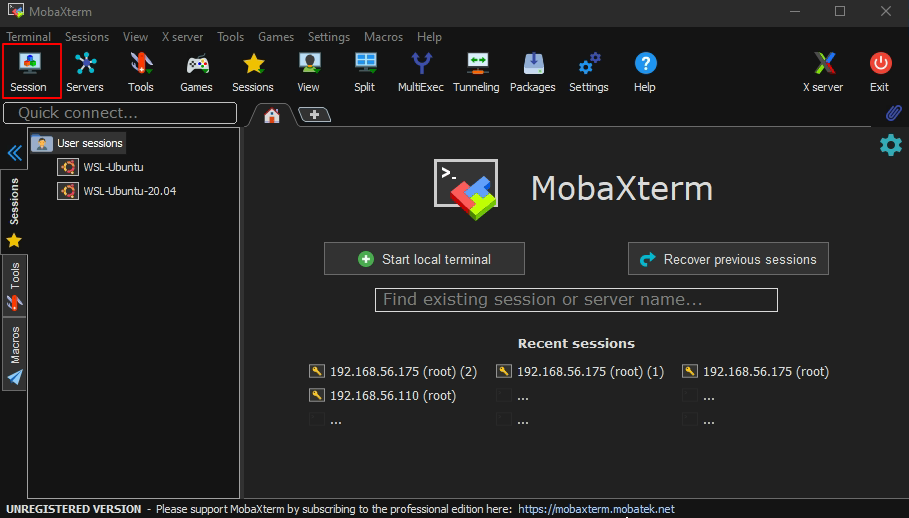
Task: Open the teal gear settings icon
Action: pos(891,145)
